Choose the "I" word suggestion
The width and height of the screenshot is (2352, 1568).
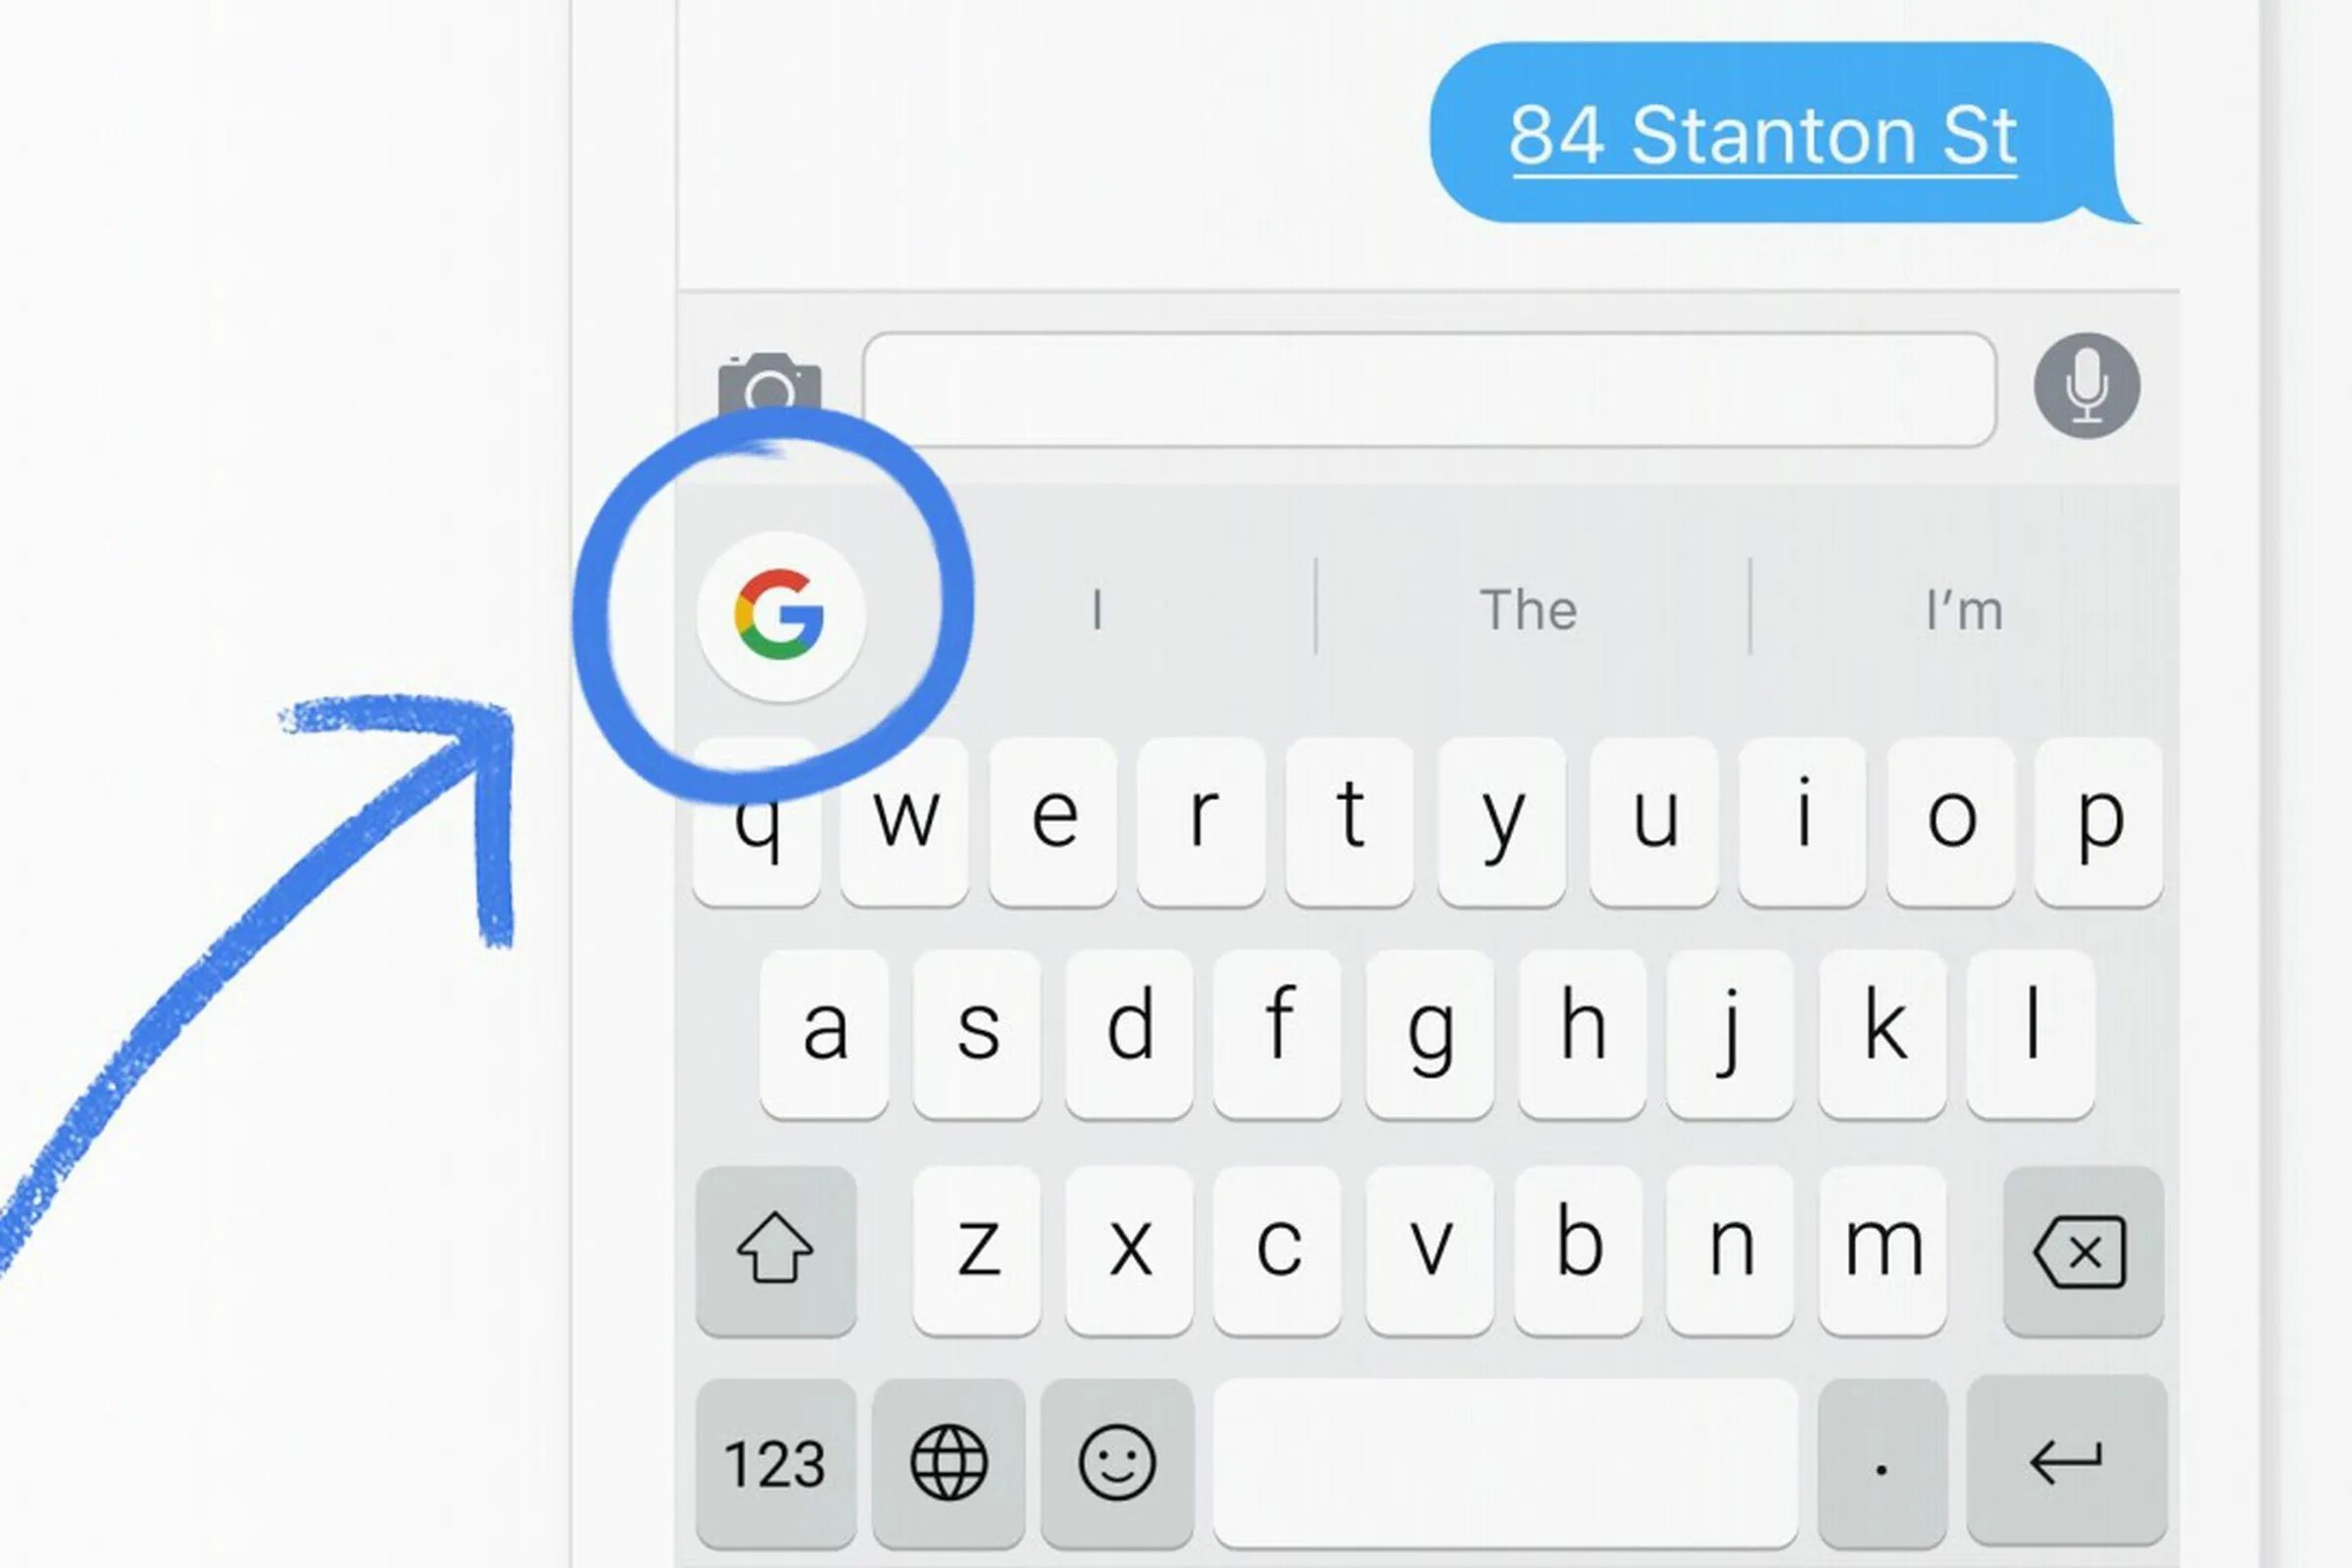1097,610
